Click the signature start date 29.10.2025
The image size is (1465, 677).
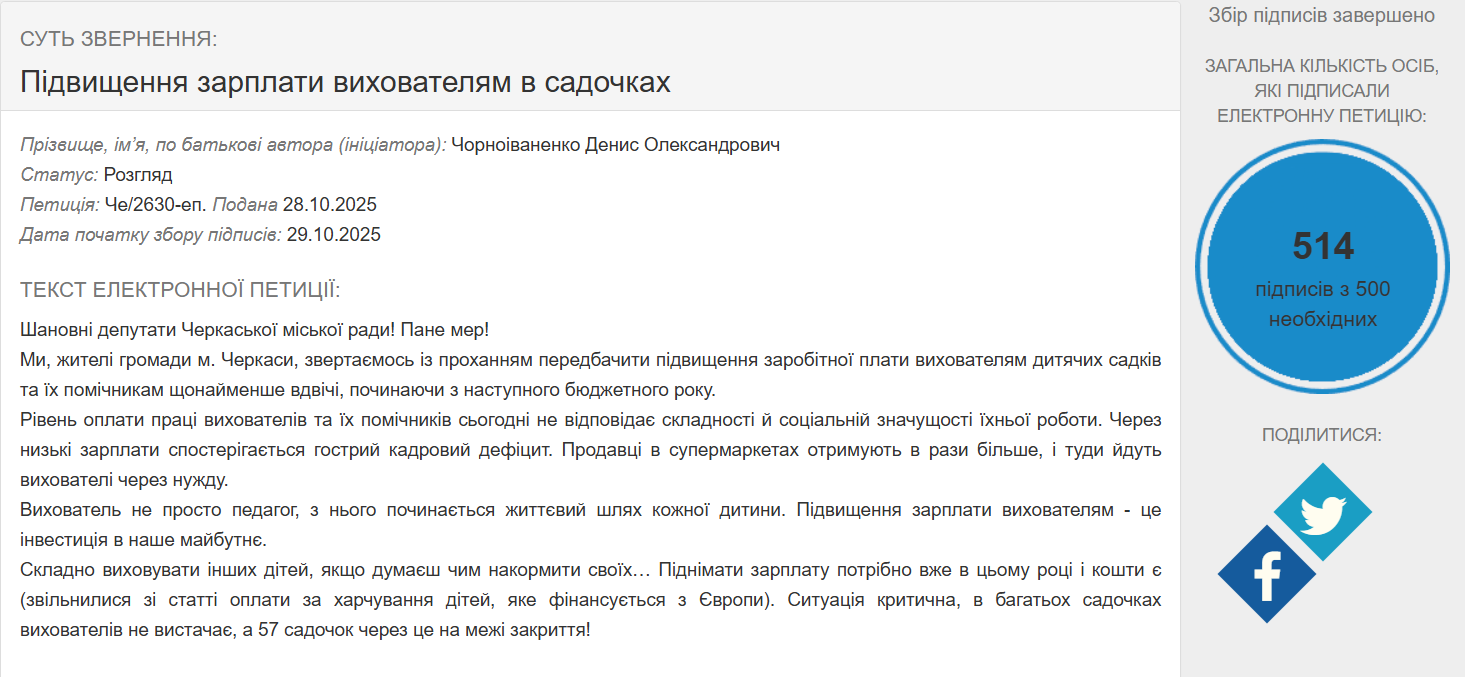[x=333, y=235]
